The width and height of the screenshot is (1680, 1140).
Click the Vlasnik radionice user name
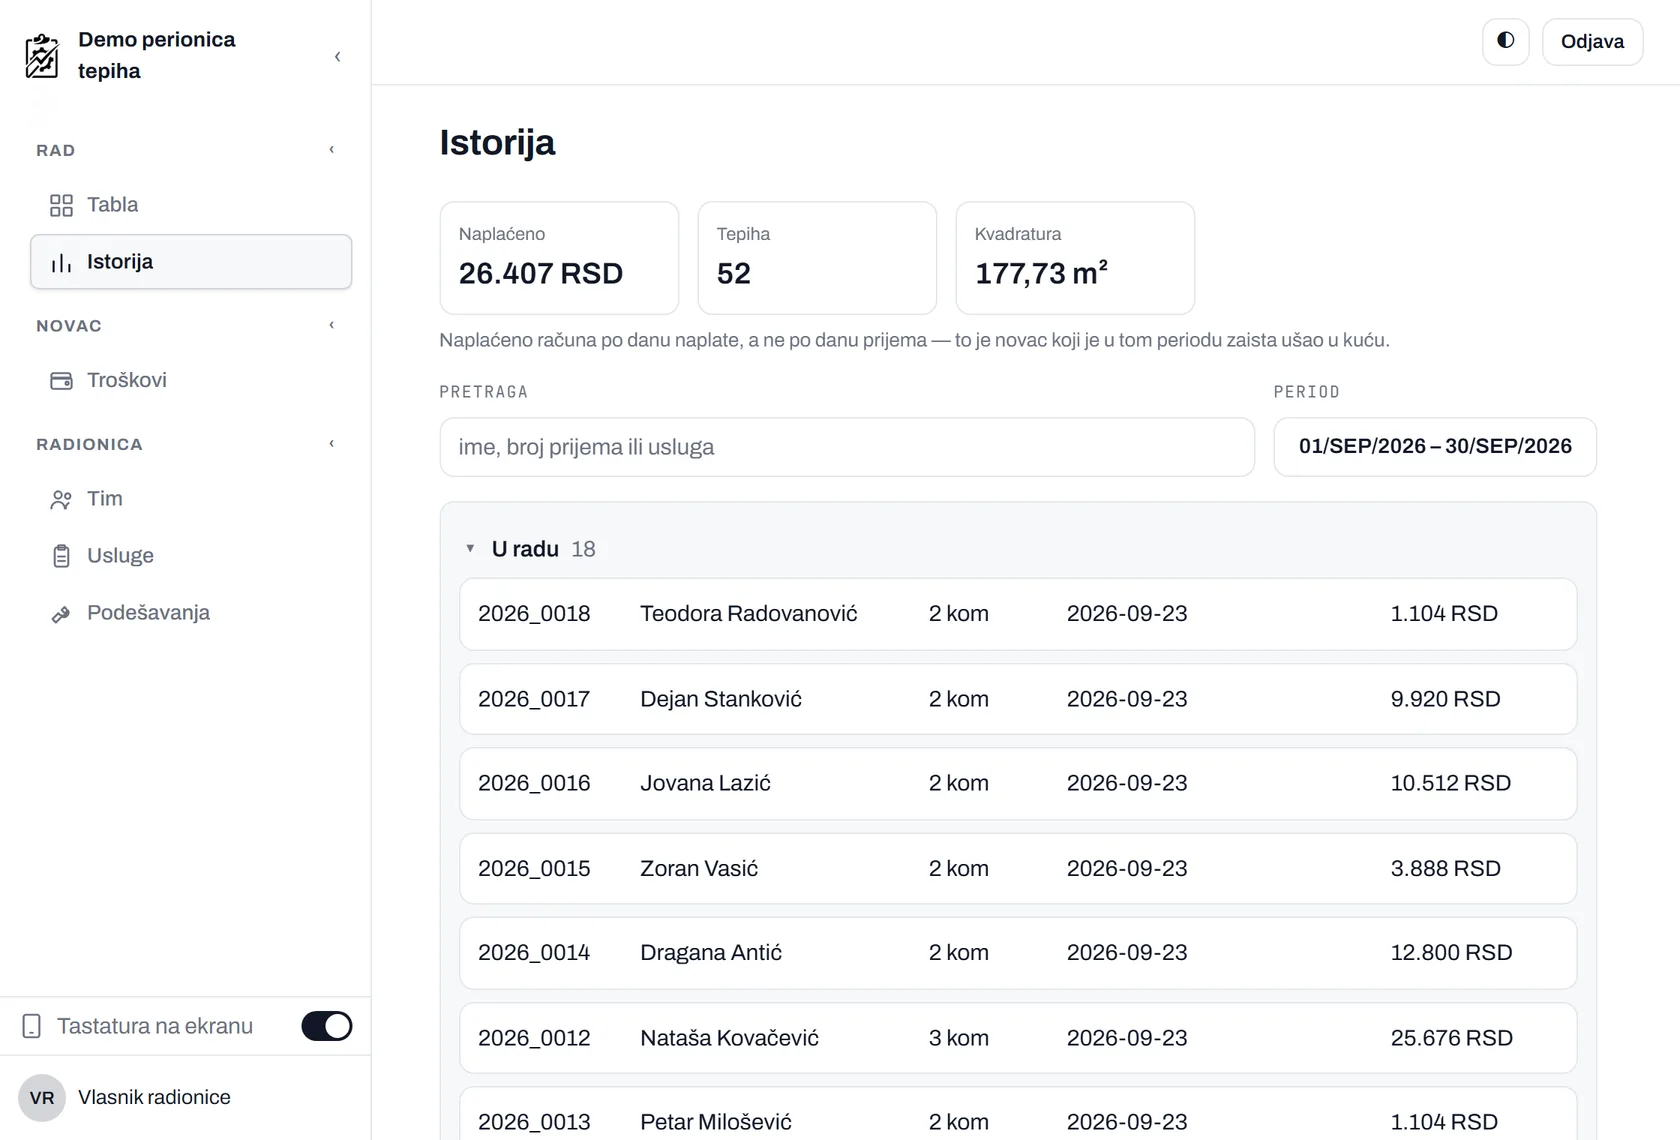click(154, 1098)
